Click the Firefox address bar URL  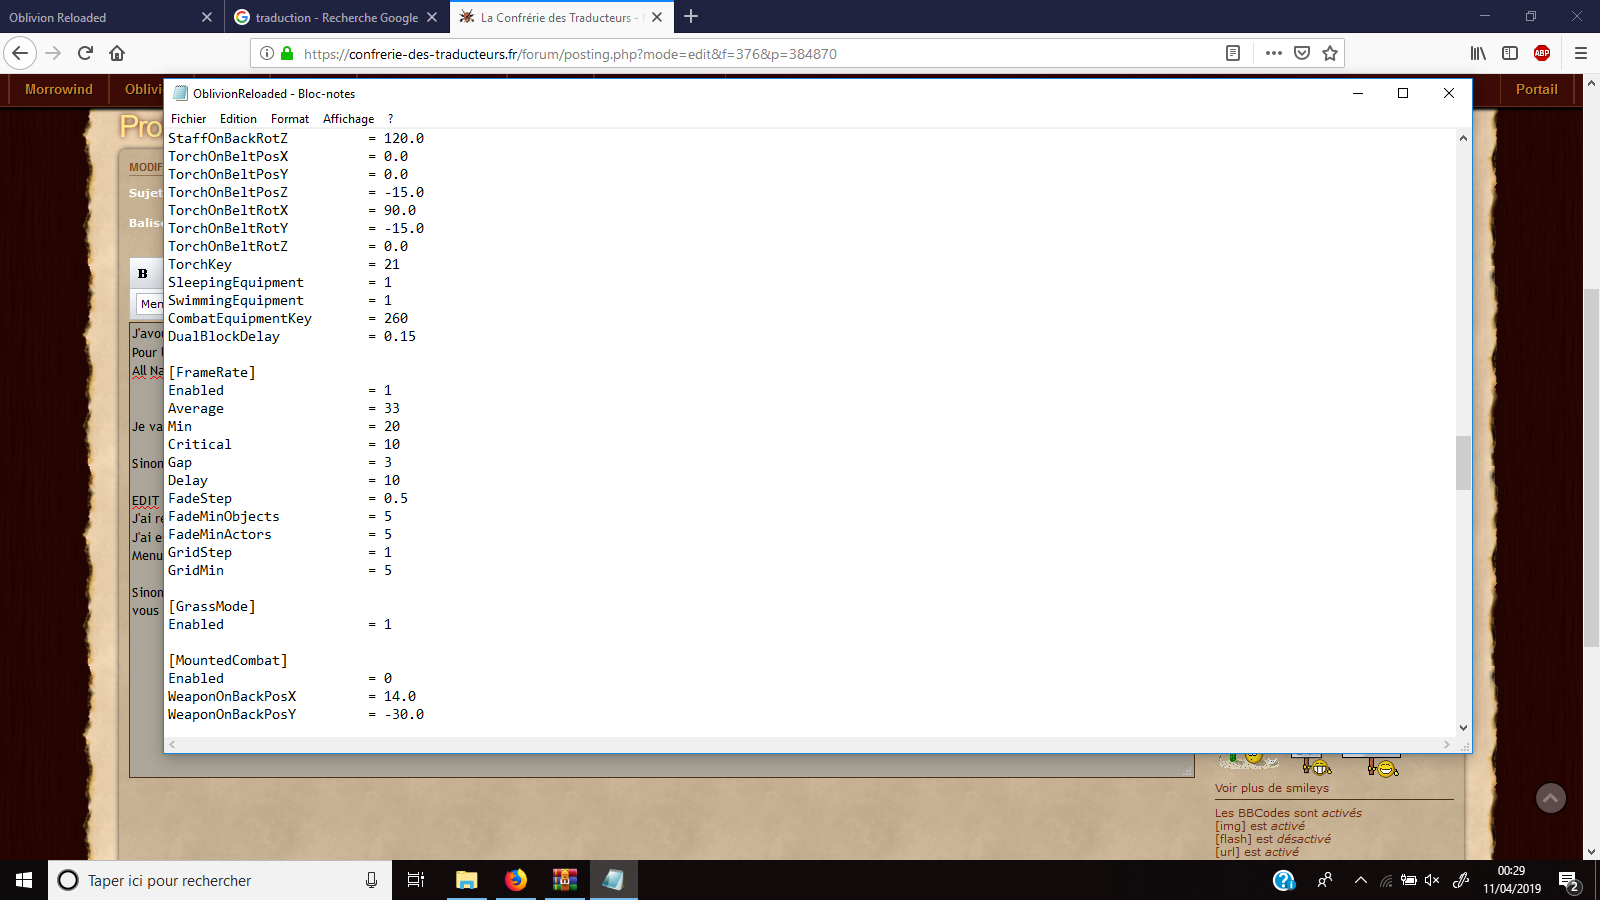570,54
